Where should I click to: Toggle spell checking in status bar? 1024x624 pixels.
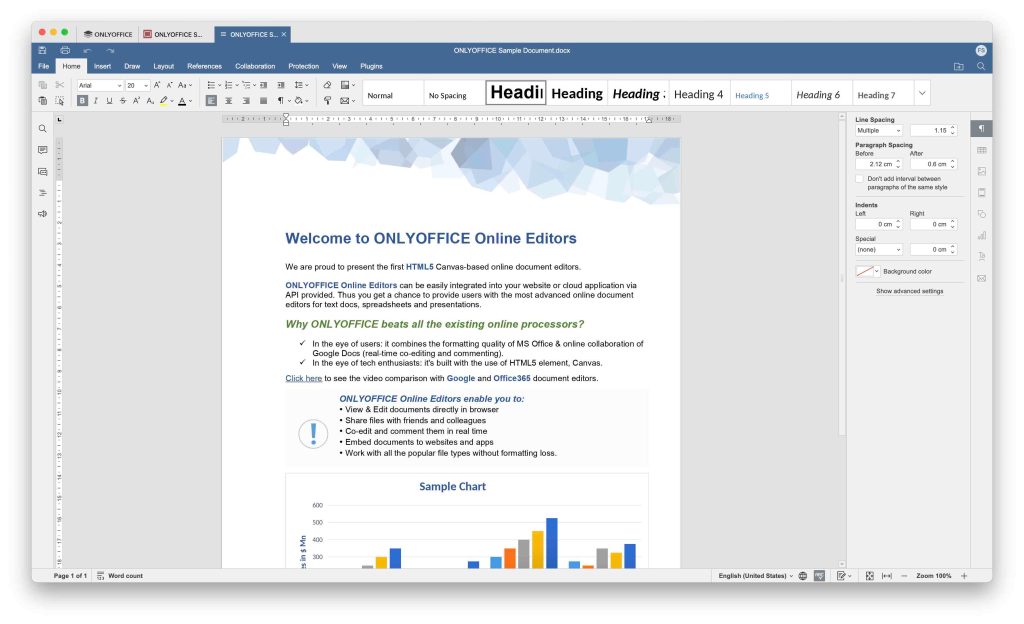(x=819, y=576)
